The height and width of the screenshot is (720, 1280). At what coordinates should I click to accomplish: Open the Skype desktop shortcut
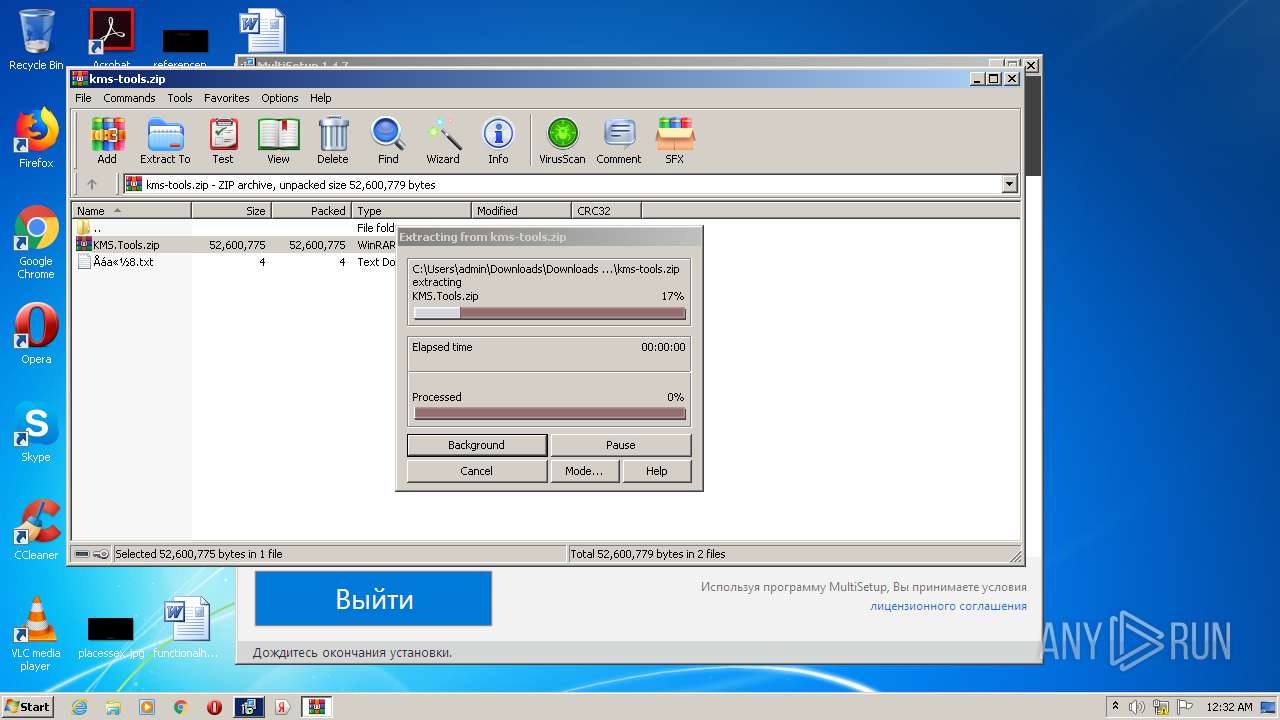coord(36,432)
